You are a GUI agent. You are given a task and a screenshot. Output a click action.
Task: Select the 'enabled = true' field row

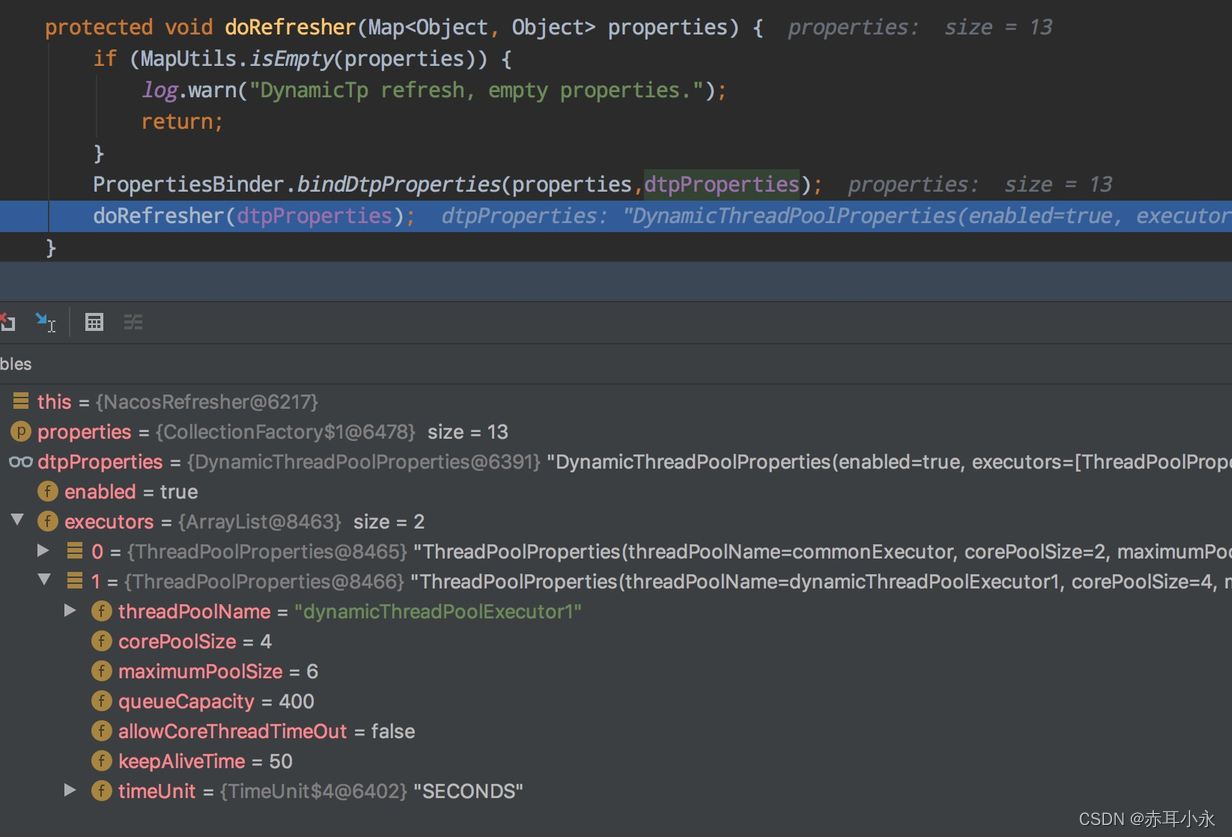pyautogui.click(x=616, y=492)
